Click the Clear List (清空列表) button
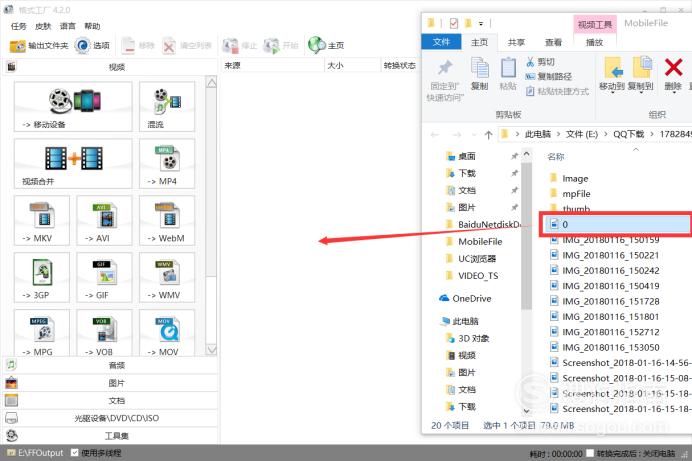 187,45
